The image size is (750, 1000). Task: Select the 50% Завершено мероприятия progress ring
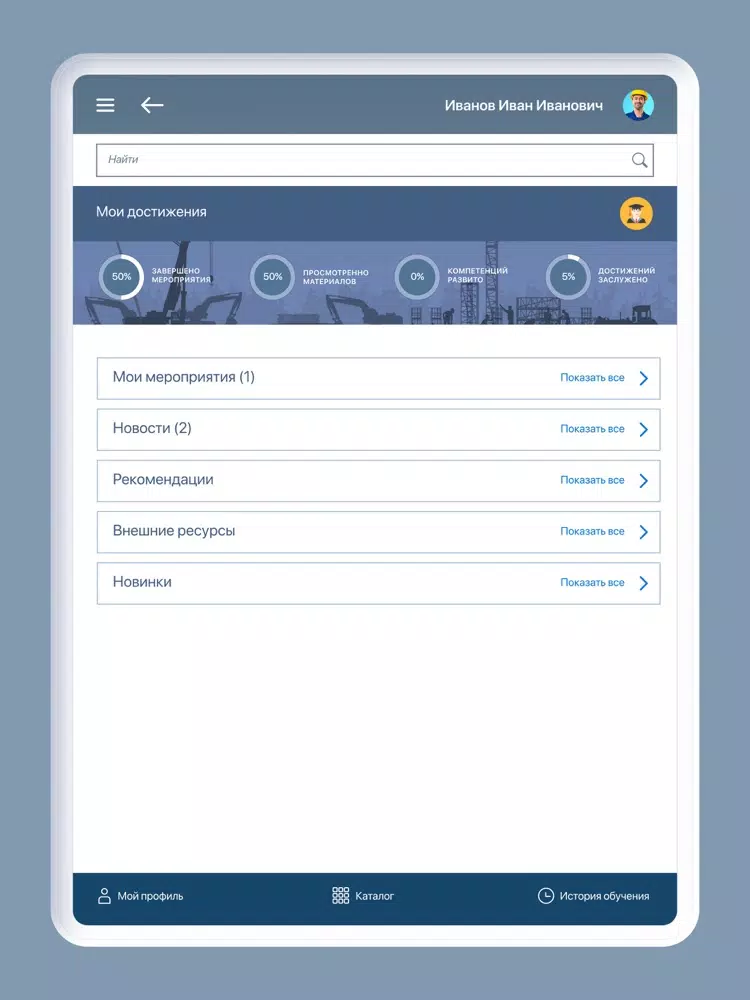click(121, 277)
